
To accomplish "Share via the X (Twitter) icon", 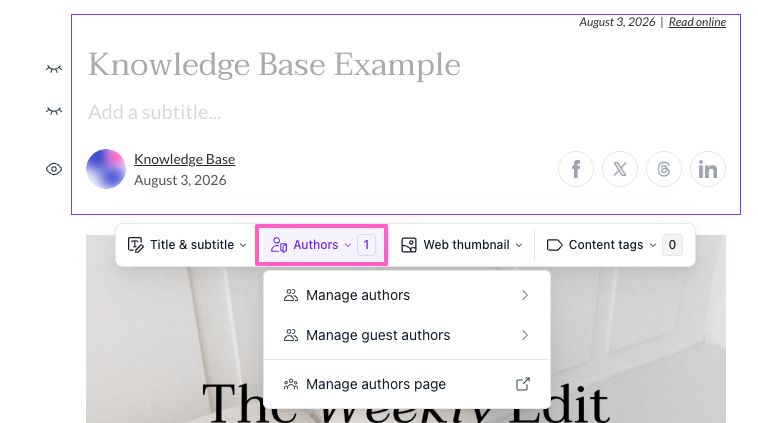I will (x=620, y=169).
